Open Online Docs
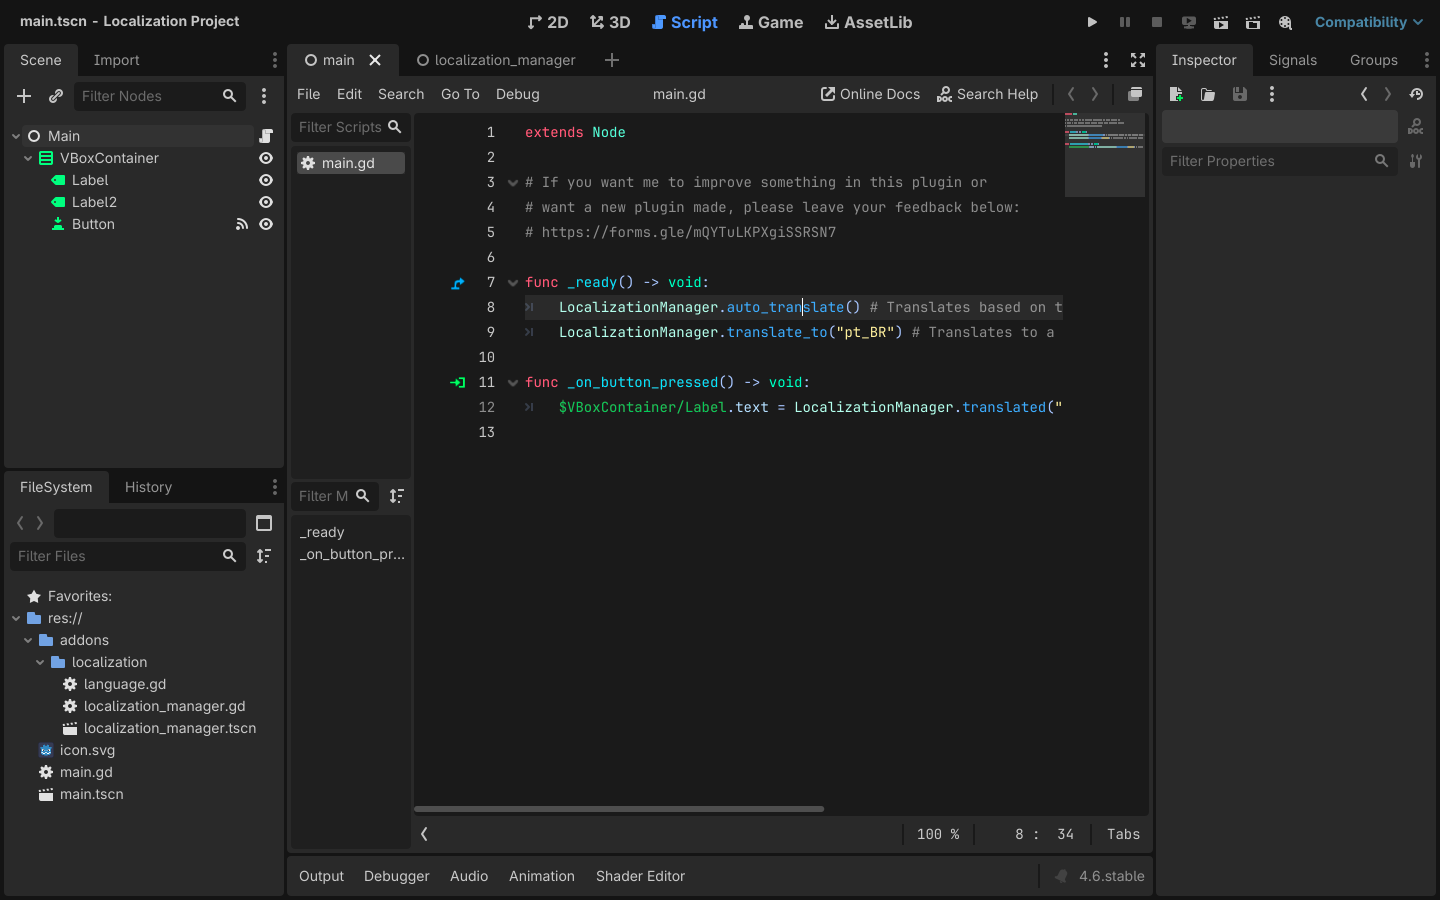 (x=870, y=94)
